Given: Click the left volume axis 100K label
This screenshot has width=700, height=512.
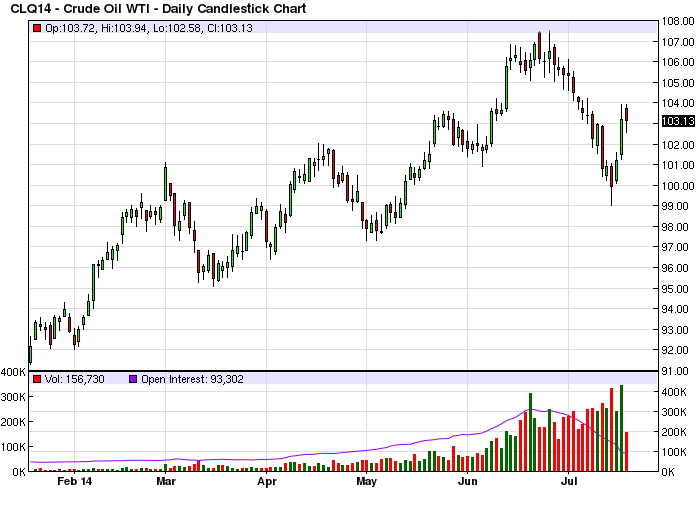Looking at the screenshot, I should tap(13, 447).
